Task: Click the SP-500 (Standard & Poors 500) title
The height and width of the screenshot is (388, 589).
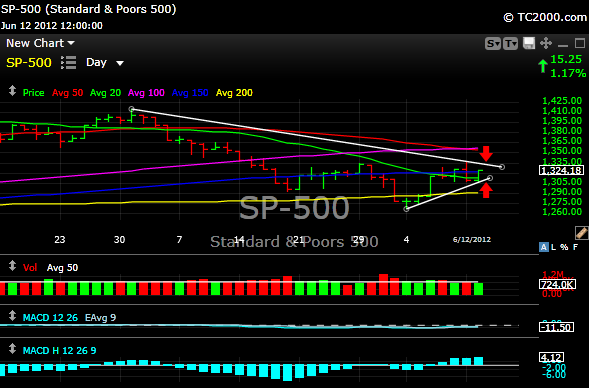Action: 88,9
